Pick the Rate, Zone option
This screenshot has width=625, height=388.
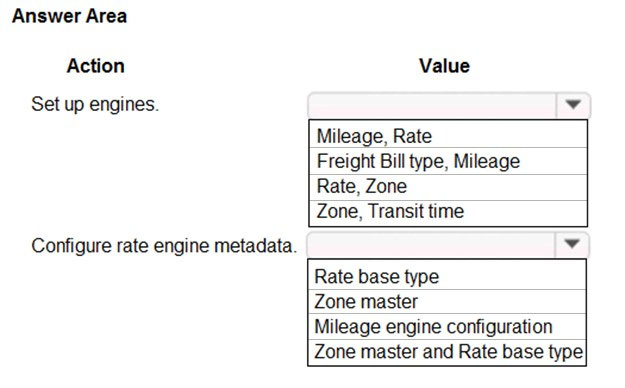coord(448,187)
